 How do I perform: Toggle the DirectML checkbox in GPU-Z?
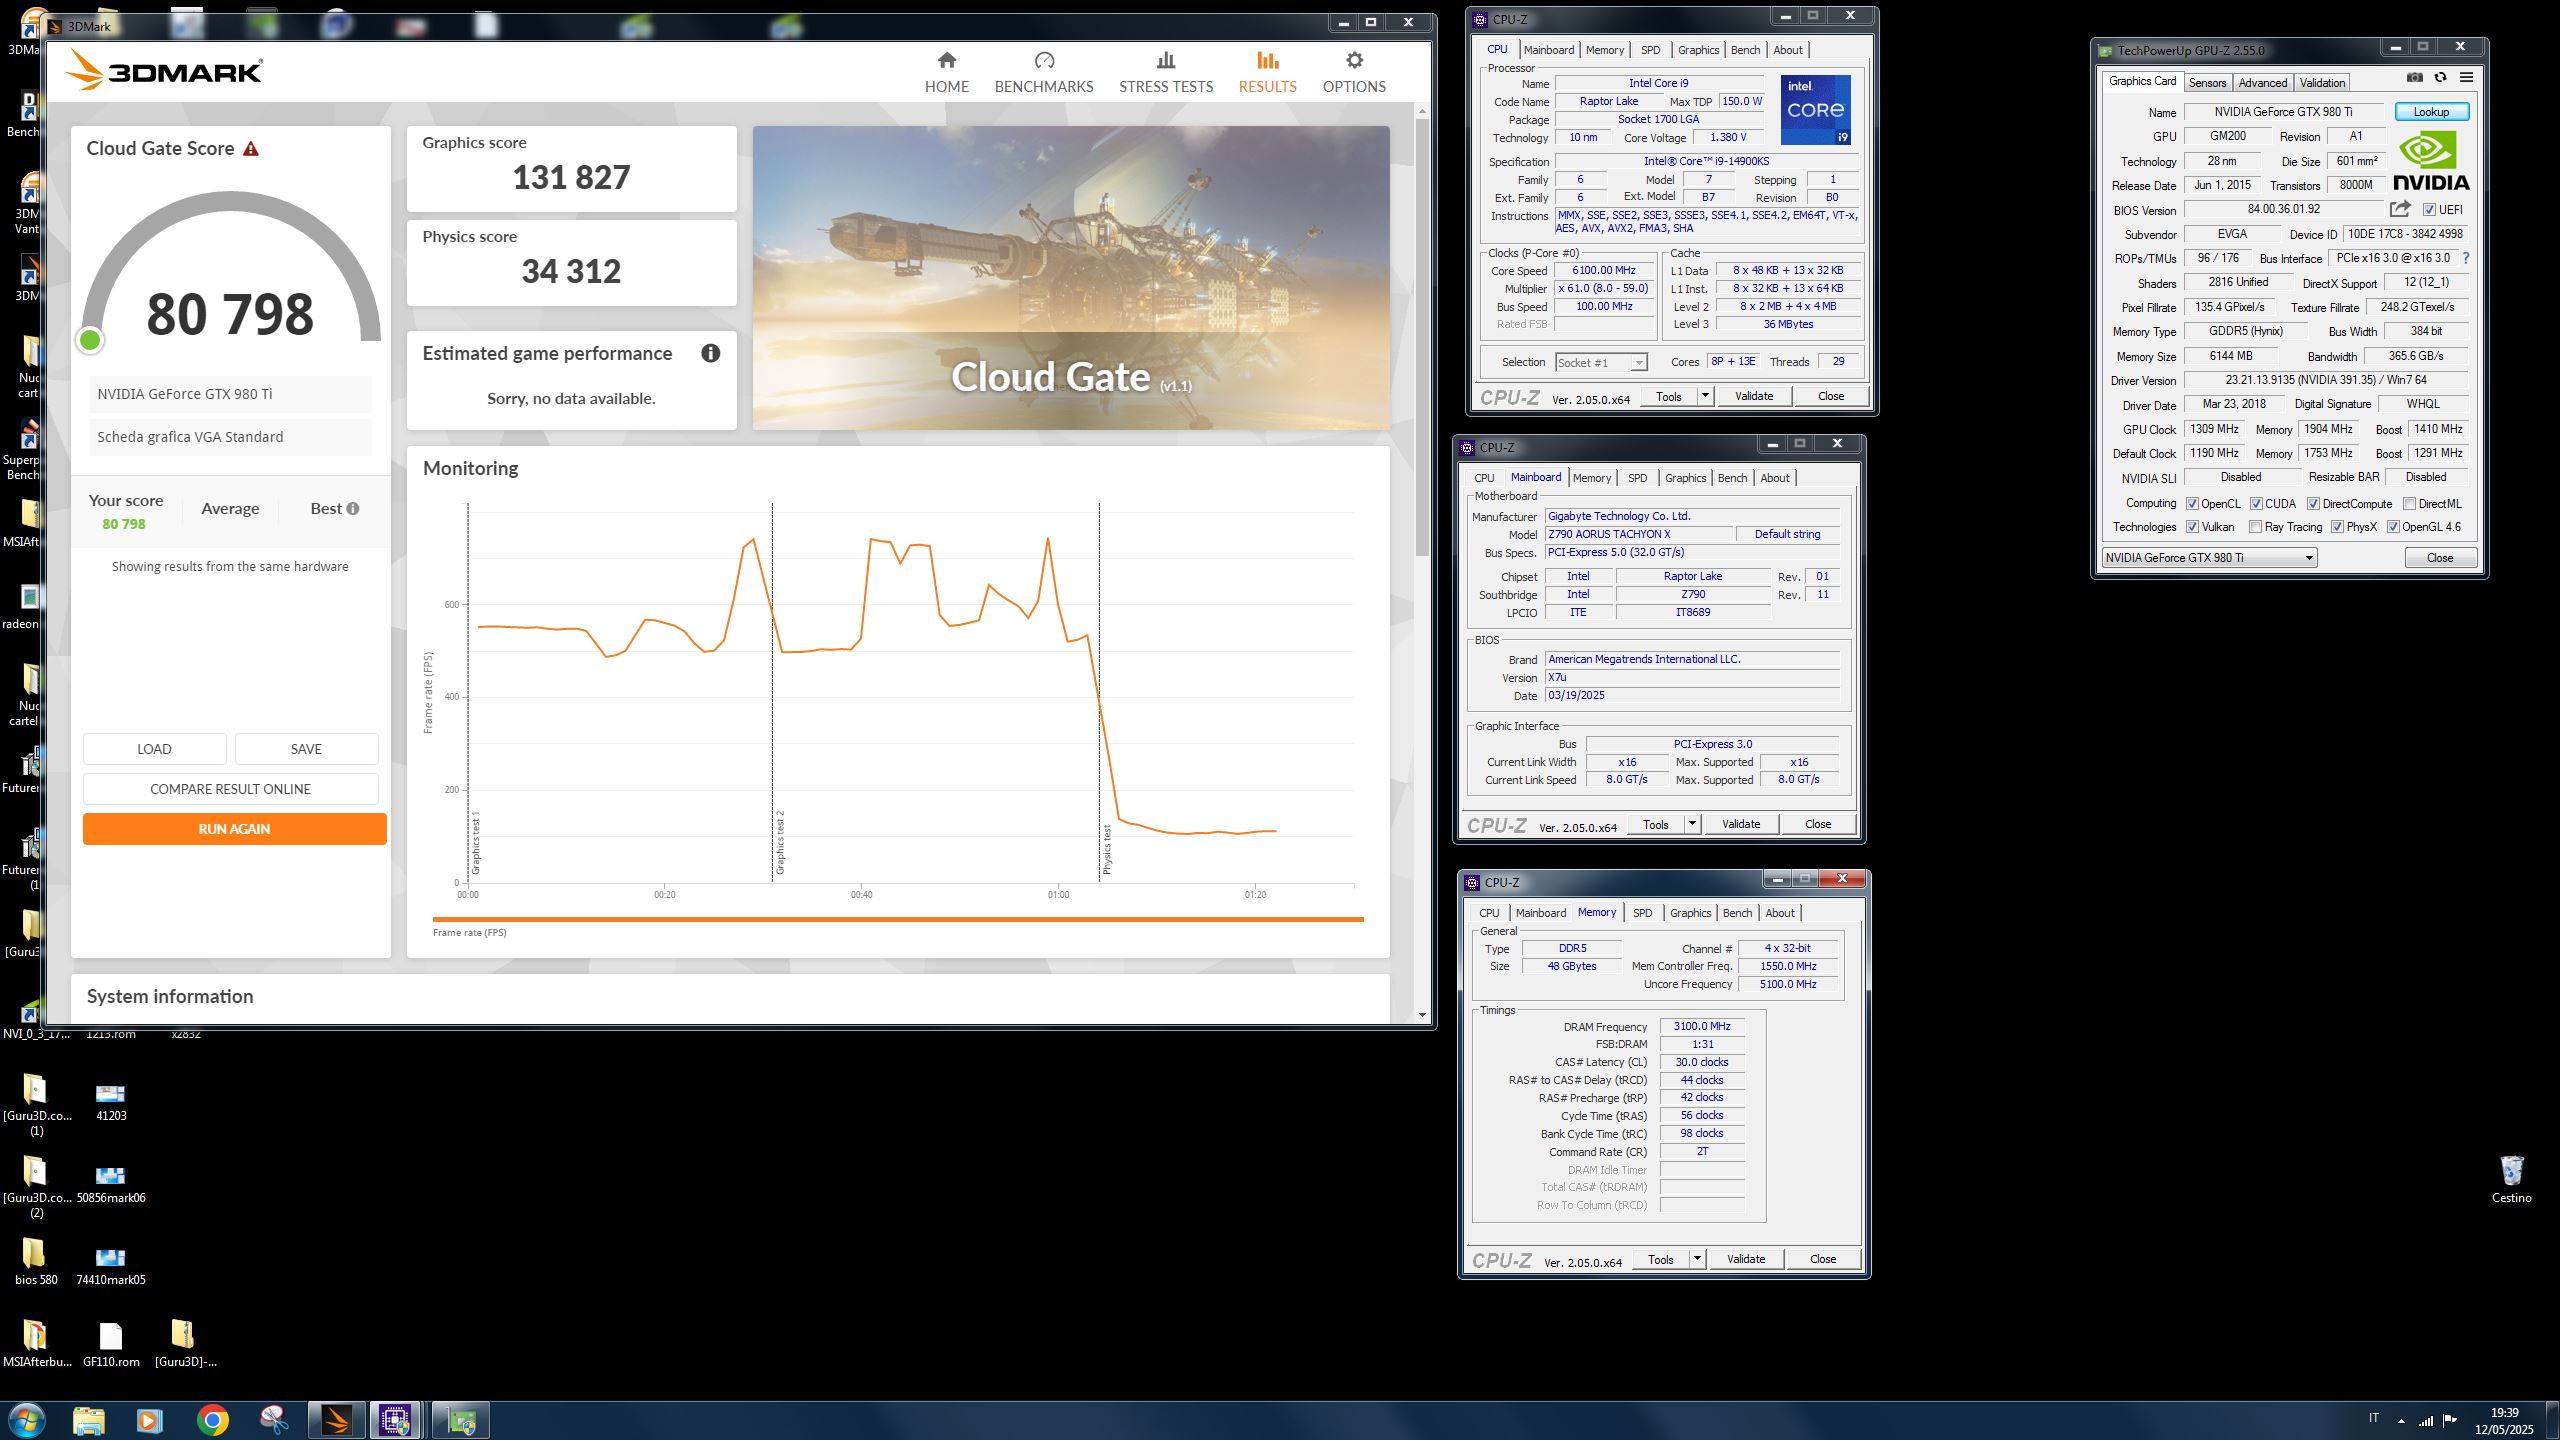(2409, 504)
